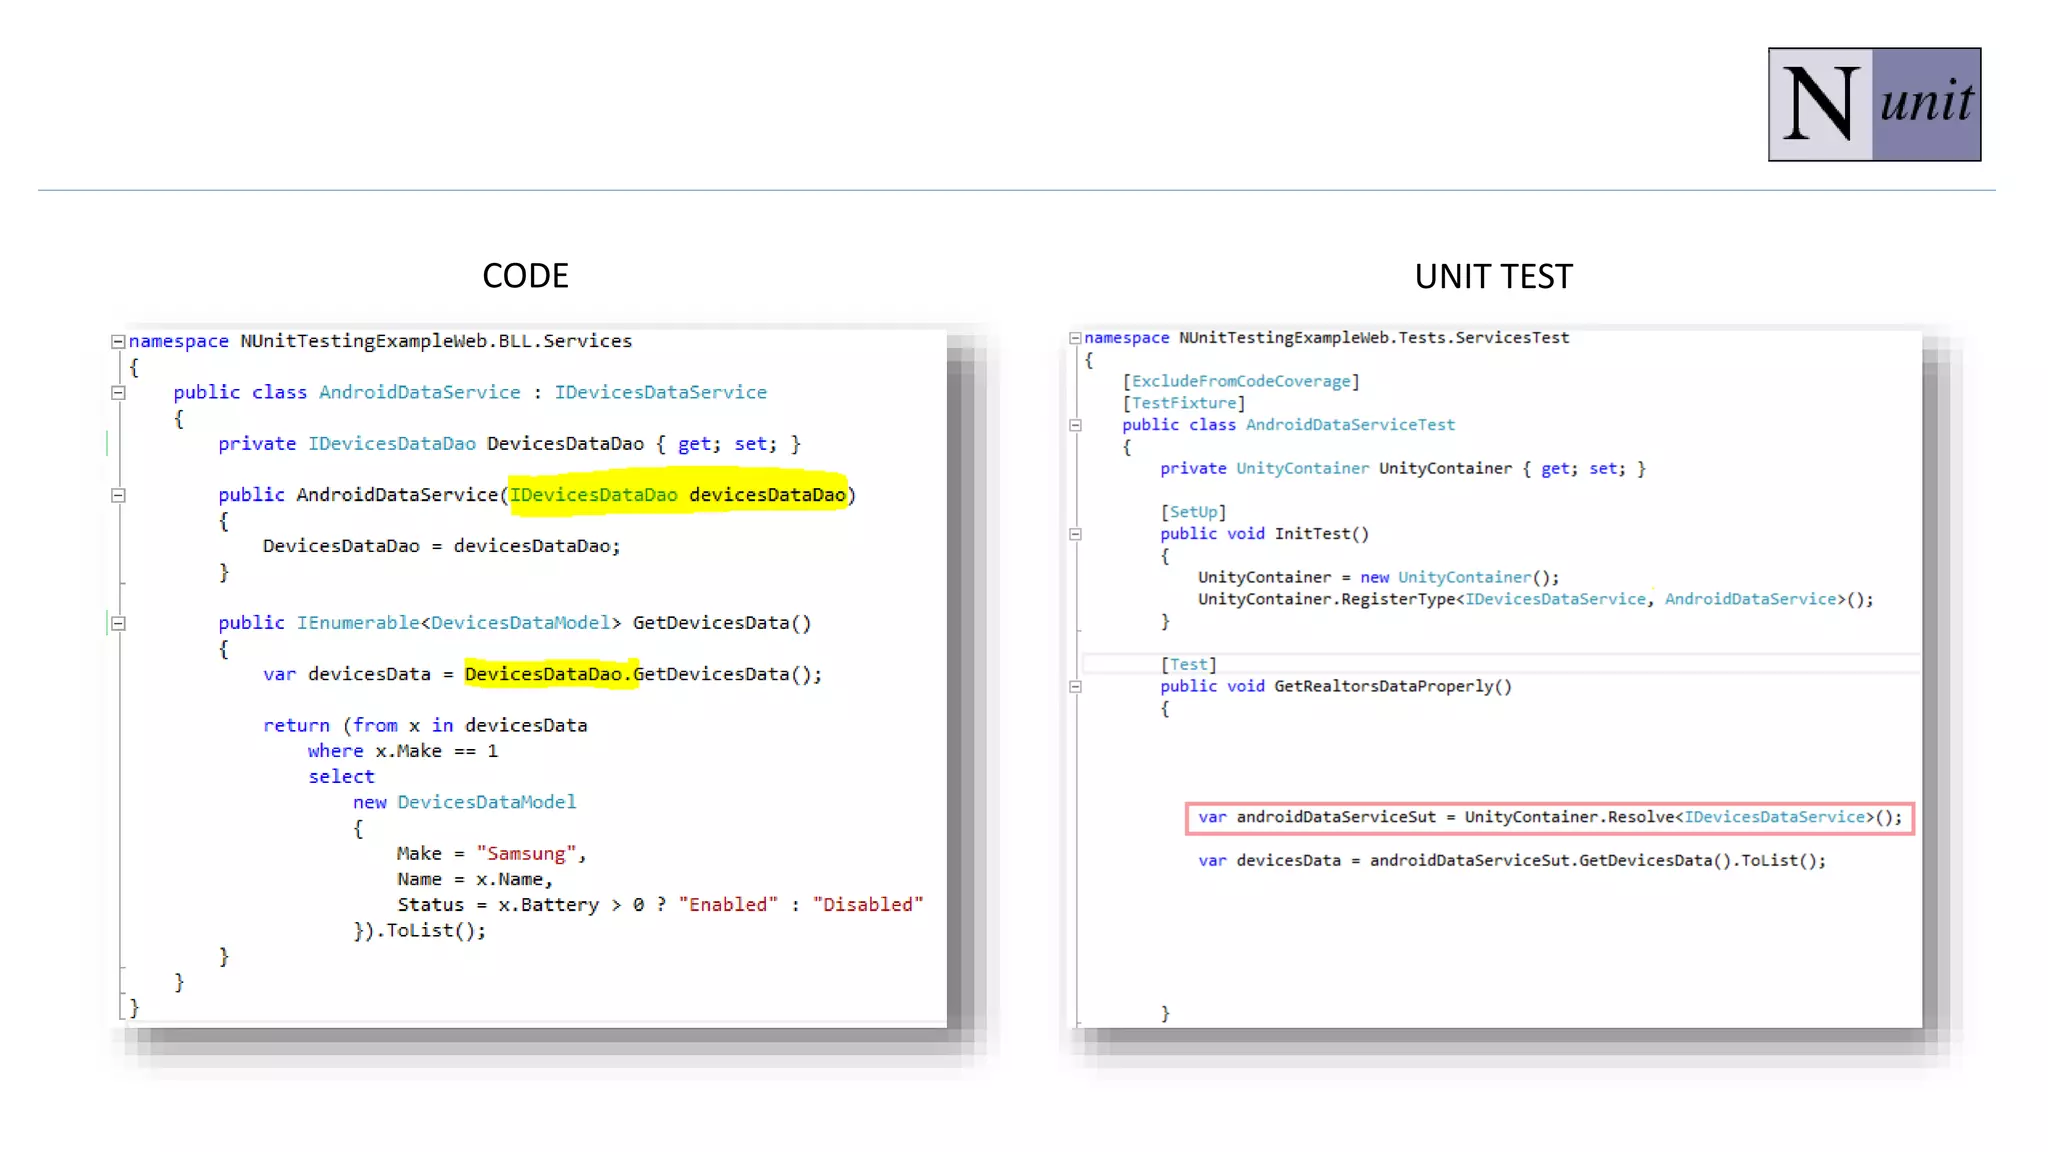Click the "Disabled" string literal

click(868, 904)
